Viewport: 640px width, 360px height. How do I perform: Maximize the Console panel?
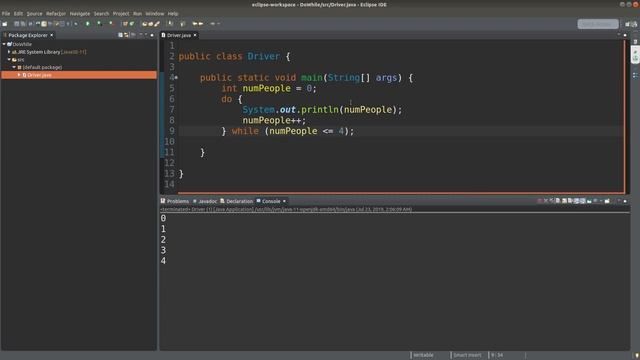[x=625, y=201]
